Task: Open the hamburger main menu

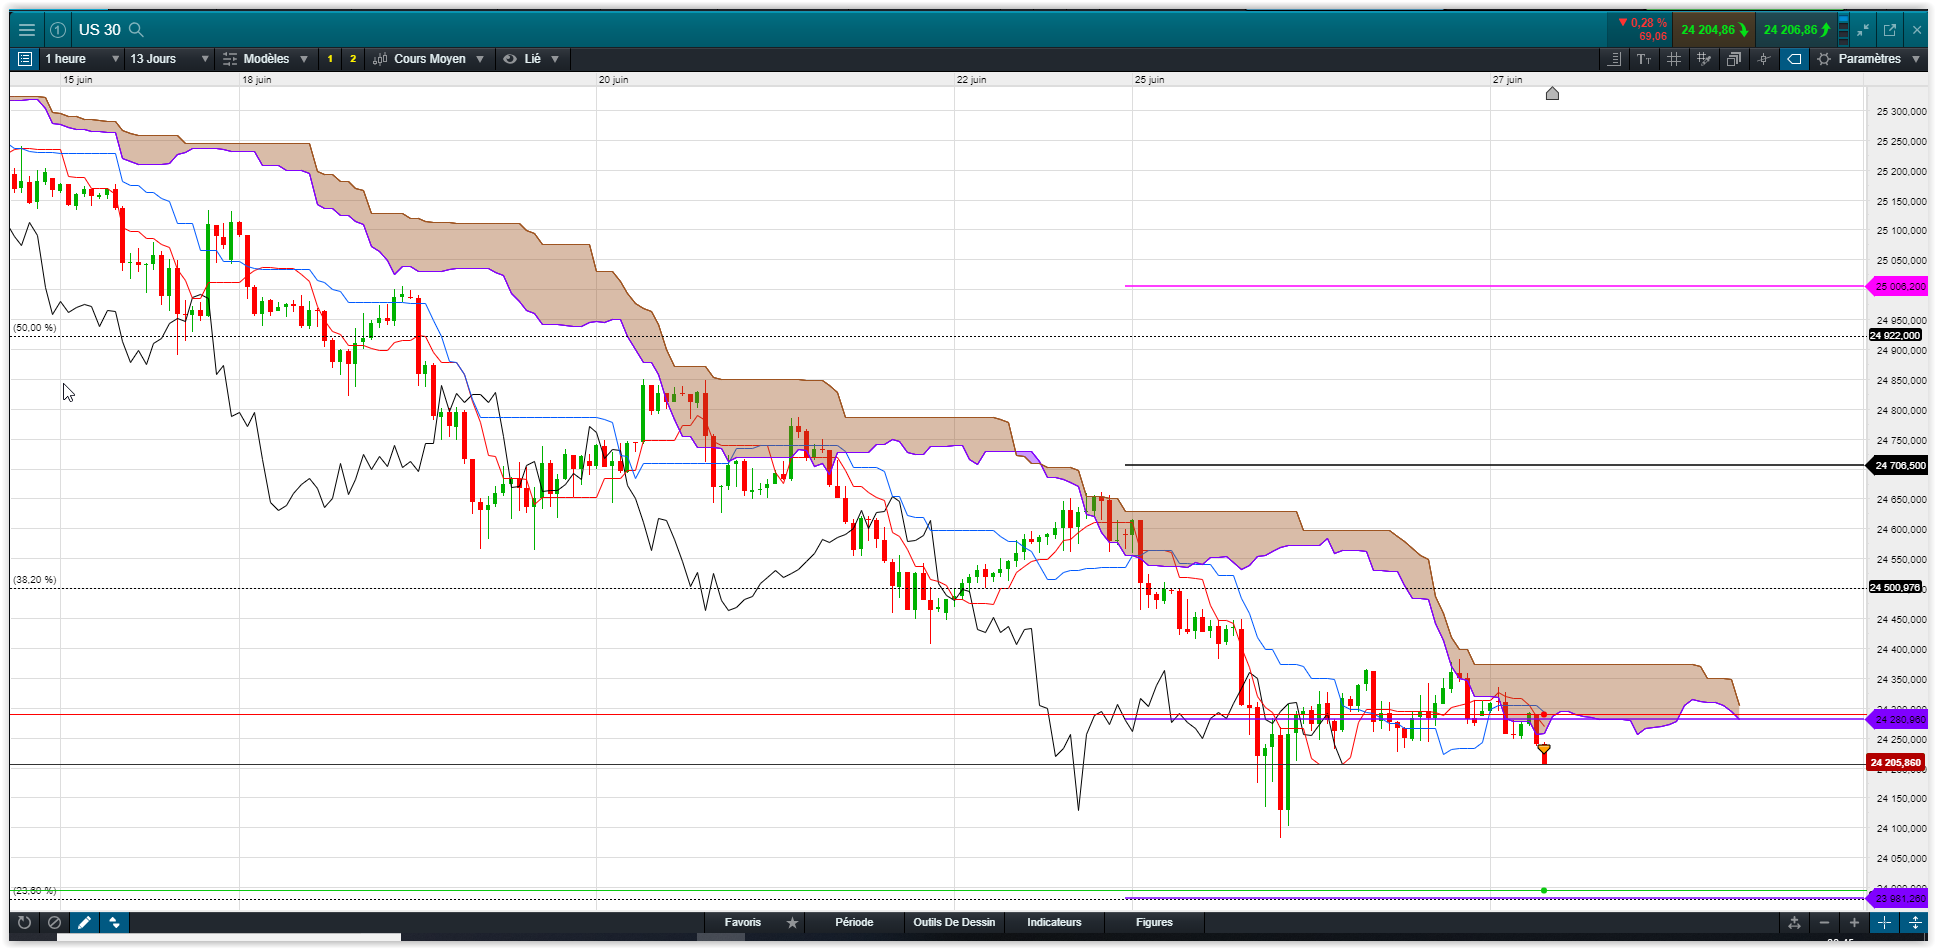Action: (27, 30)
